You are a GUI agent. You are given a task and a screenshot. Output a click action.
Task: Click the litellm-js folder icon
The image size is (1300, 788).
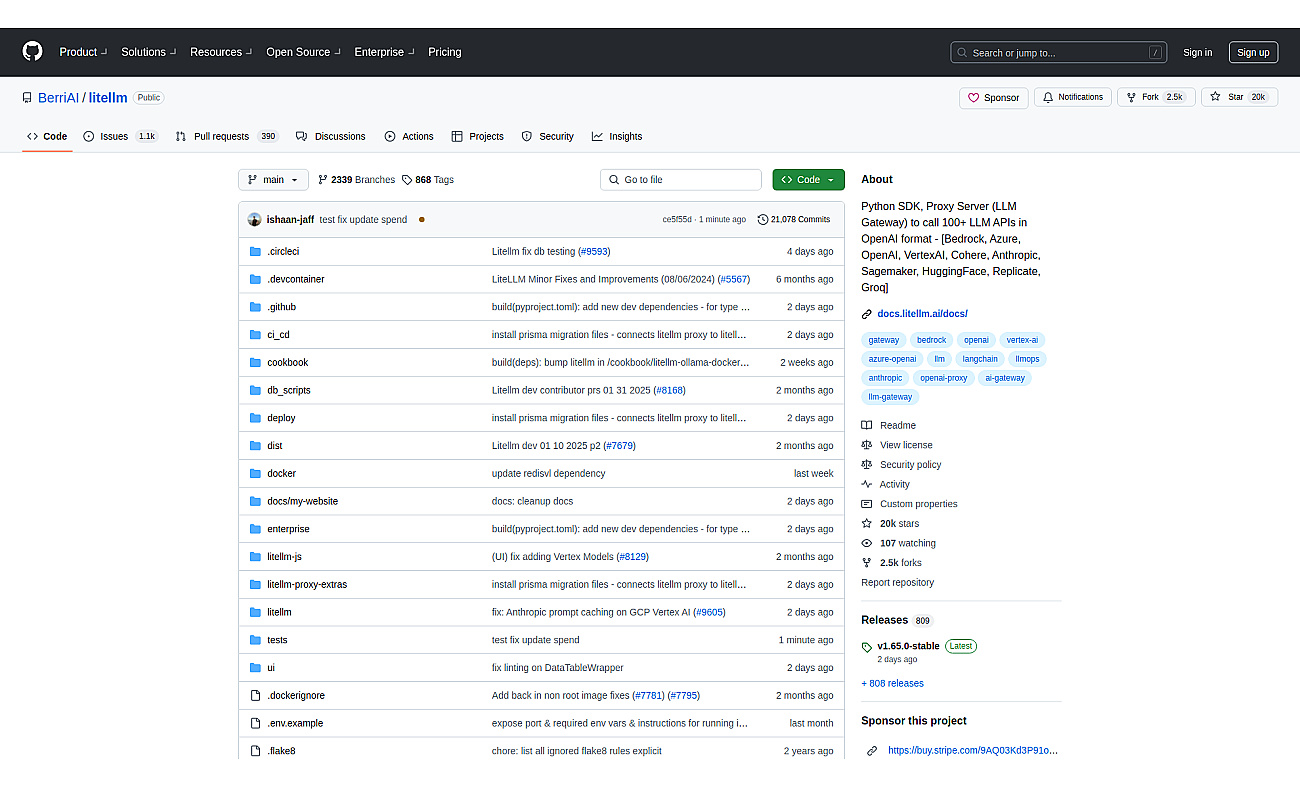coord(255,556)
